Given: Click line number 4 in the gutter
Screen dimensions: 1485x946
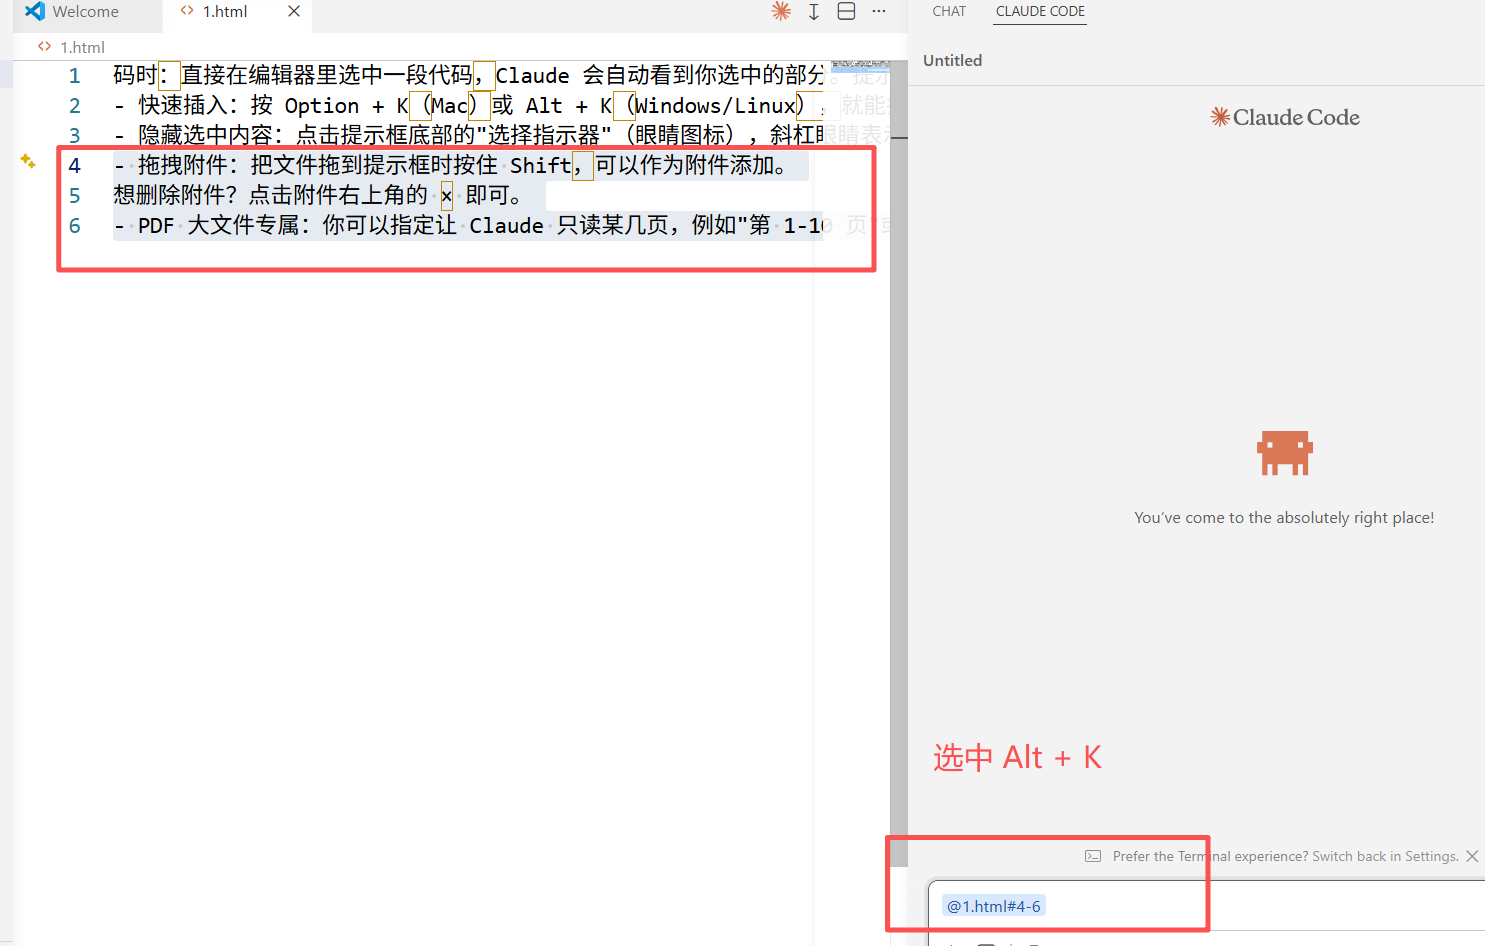Looking at the screenshot, I should tap(74, 166).
